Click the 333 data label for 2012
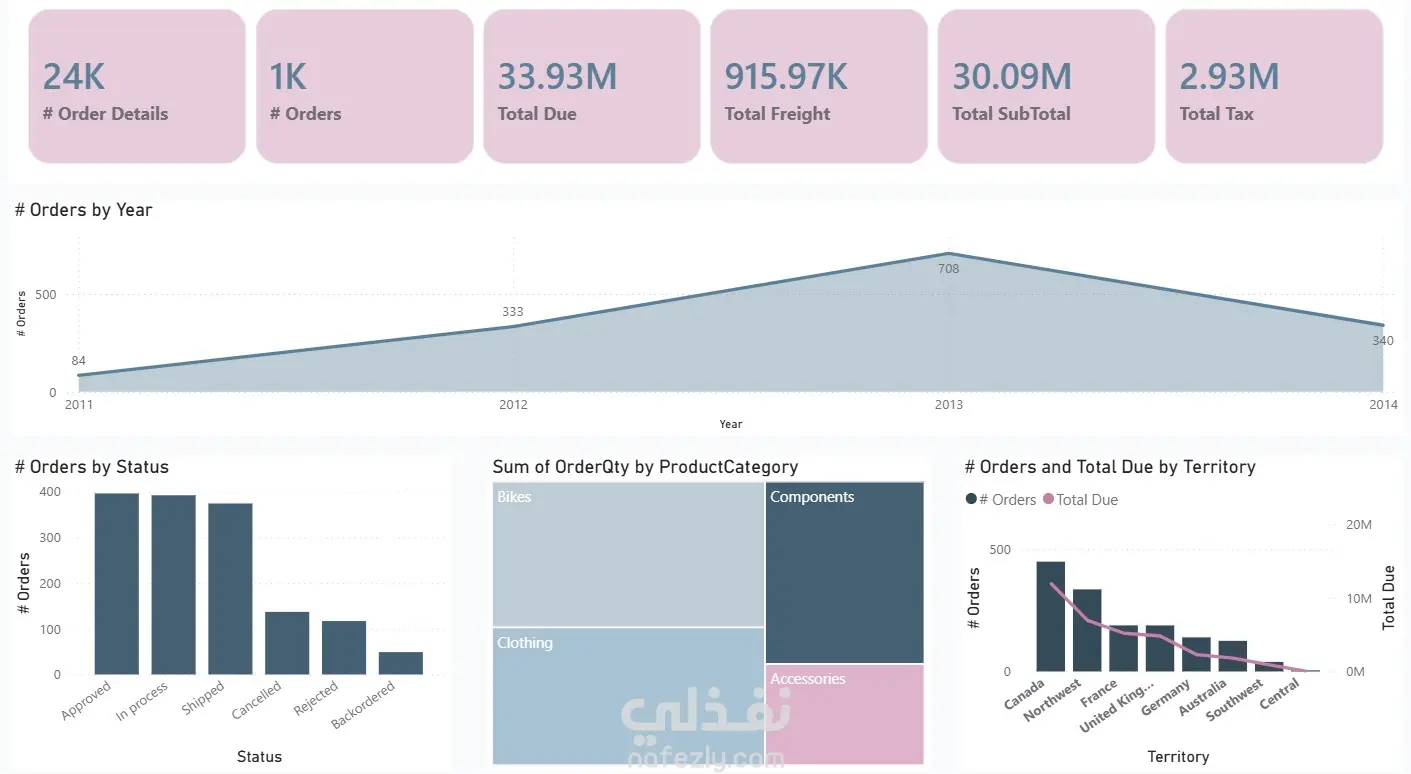Viewport: 1411px width, 774px height. click(x=513, y=312)
